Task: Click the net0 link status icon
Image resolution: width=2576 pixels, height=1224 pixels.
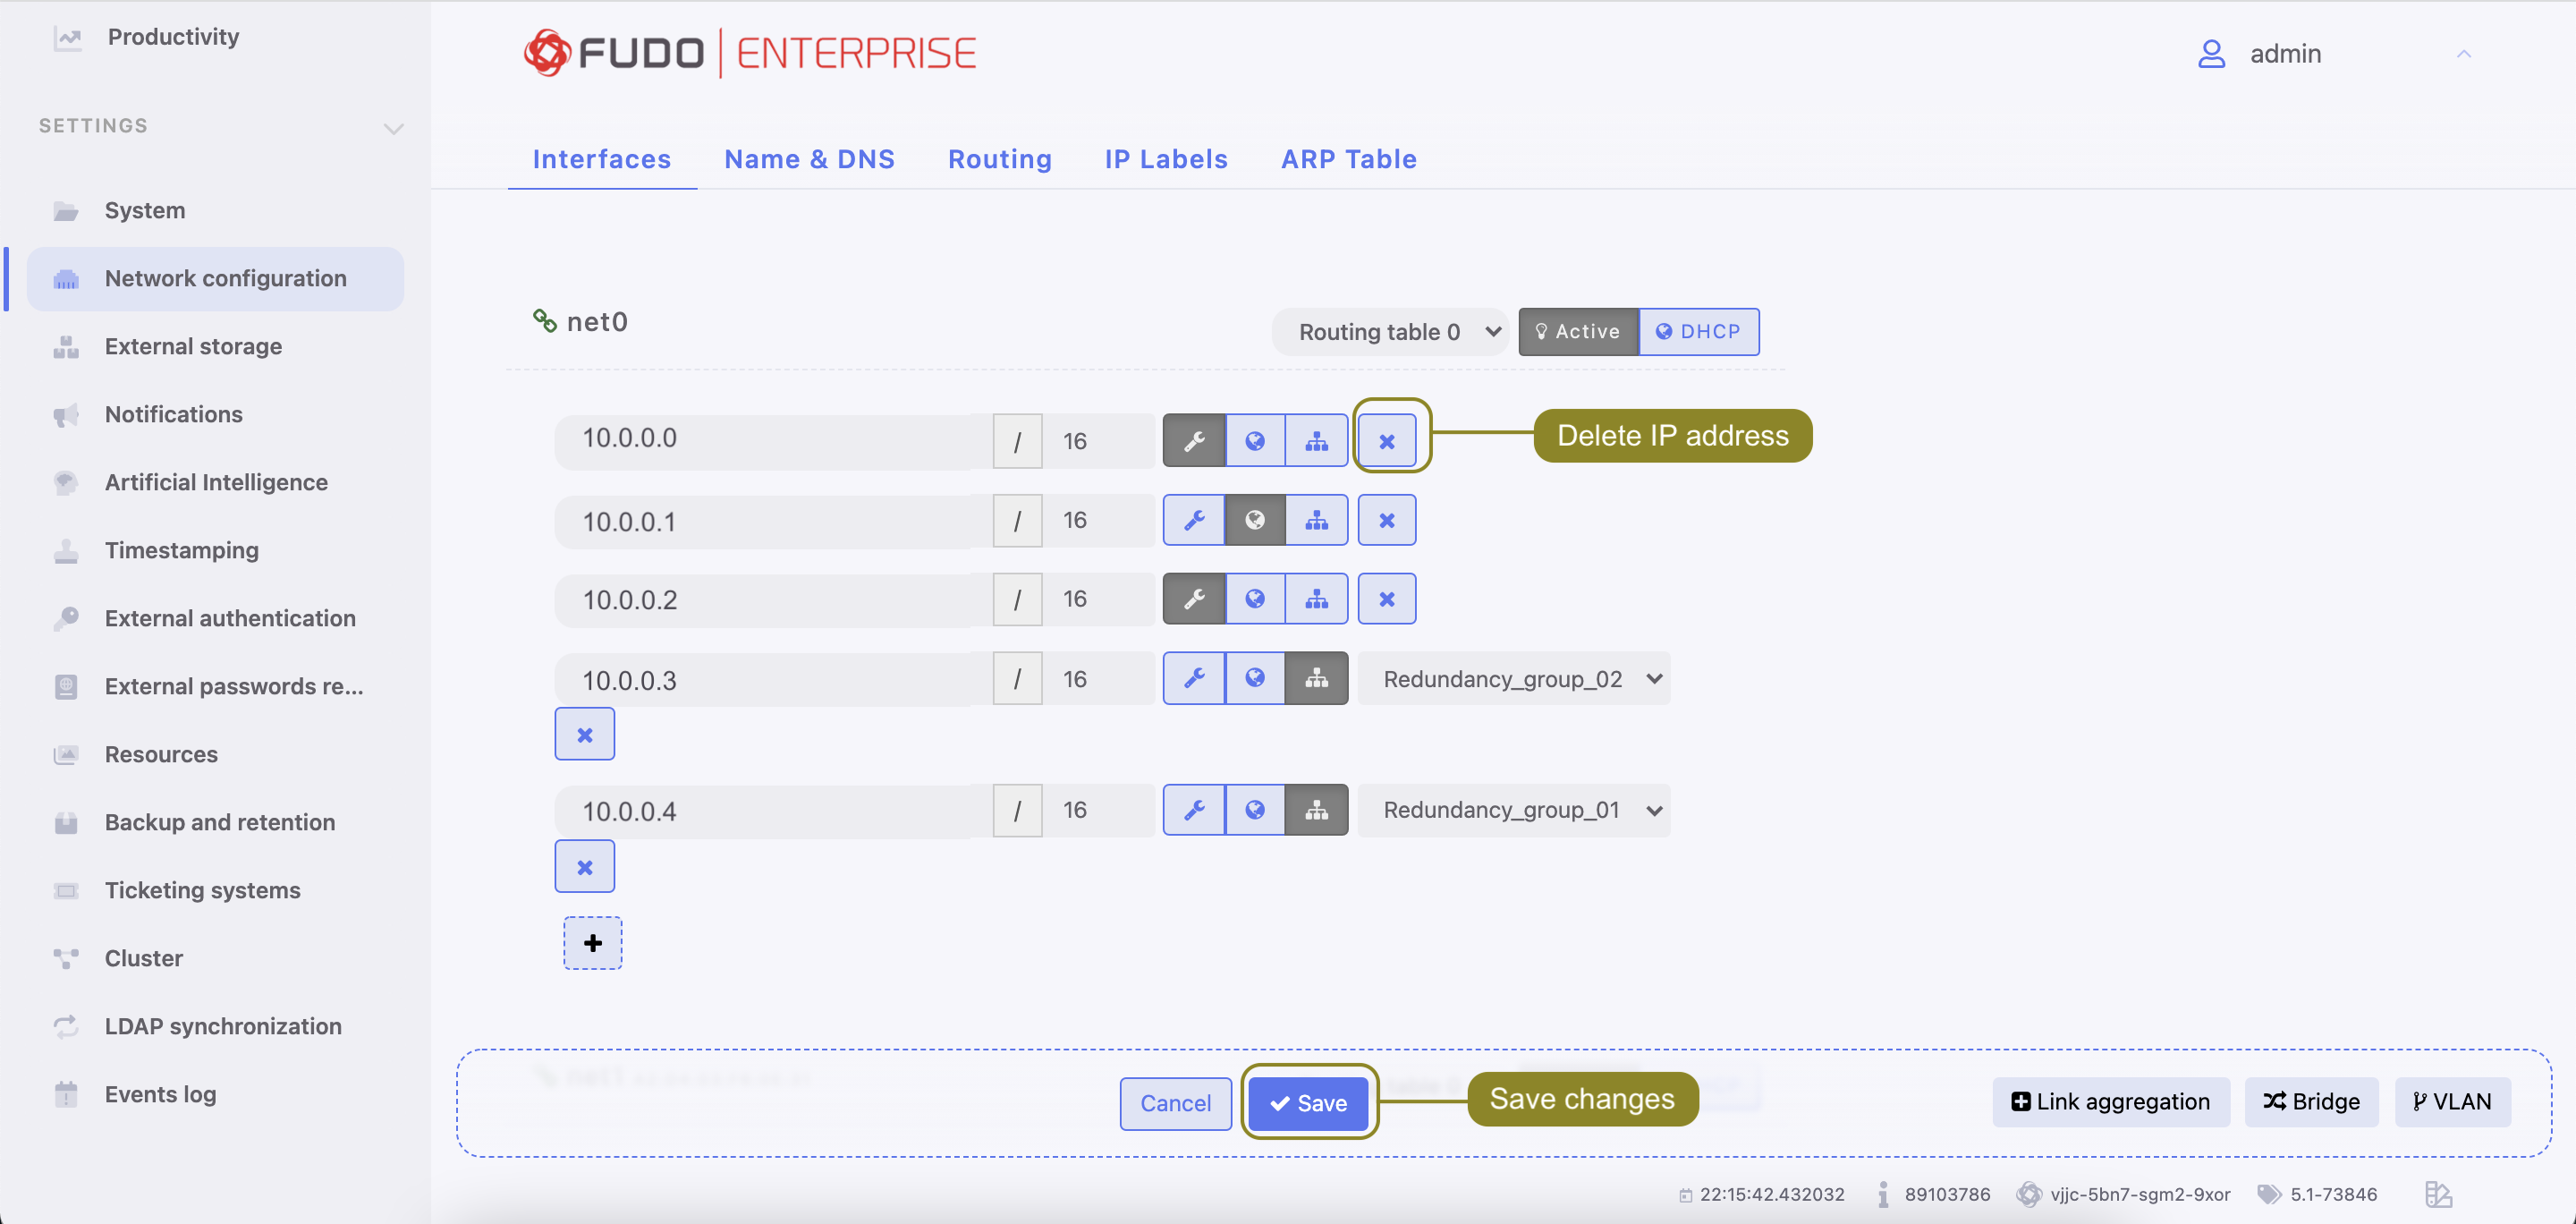Action: point(545,321)
